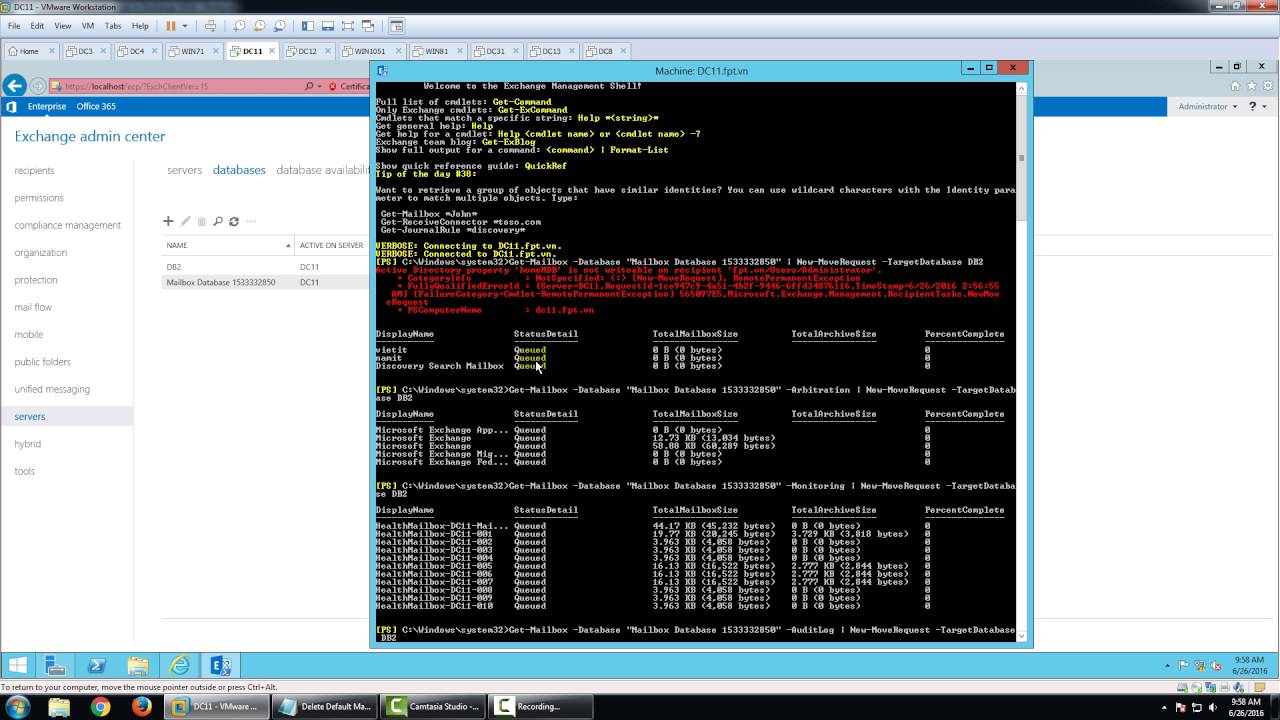Switch to the DC12 VM tab
This screenshot has height=720, width=1280.
(307, 51)
